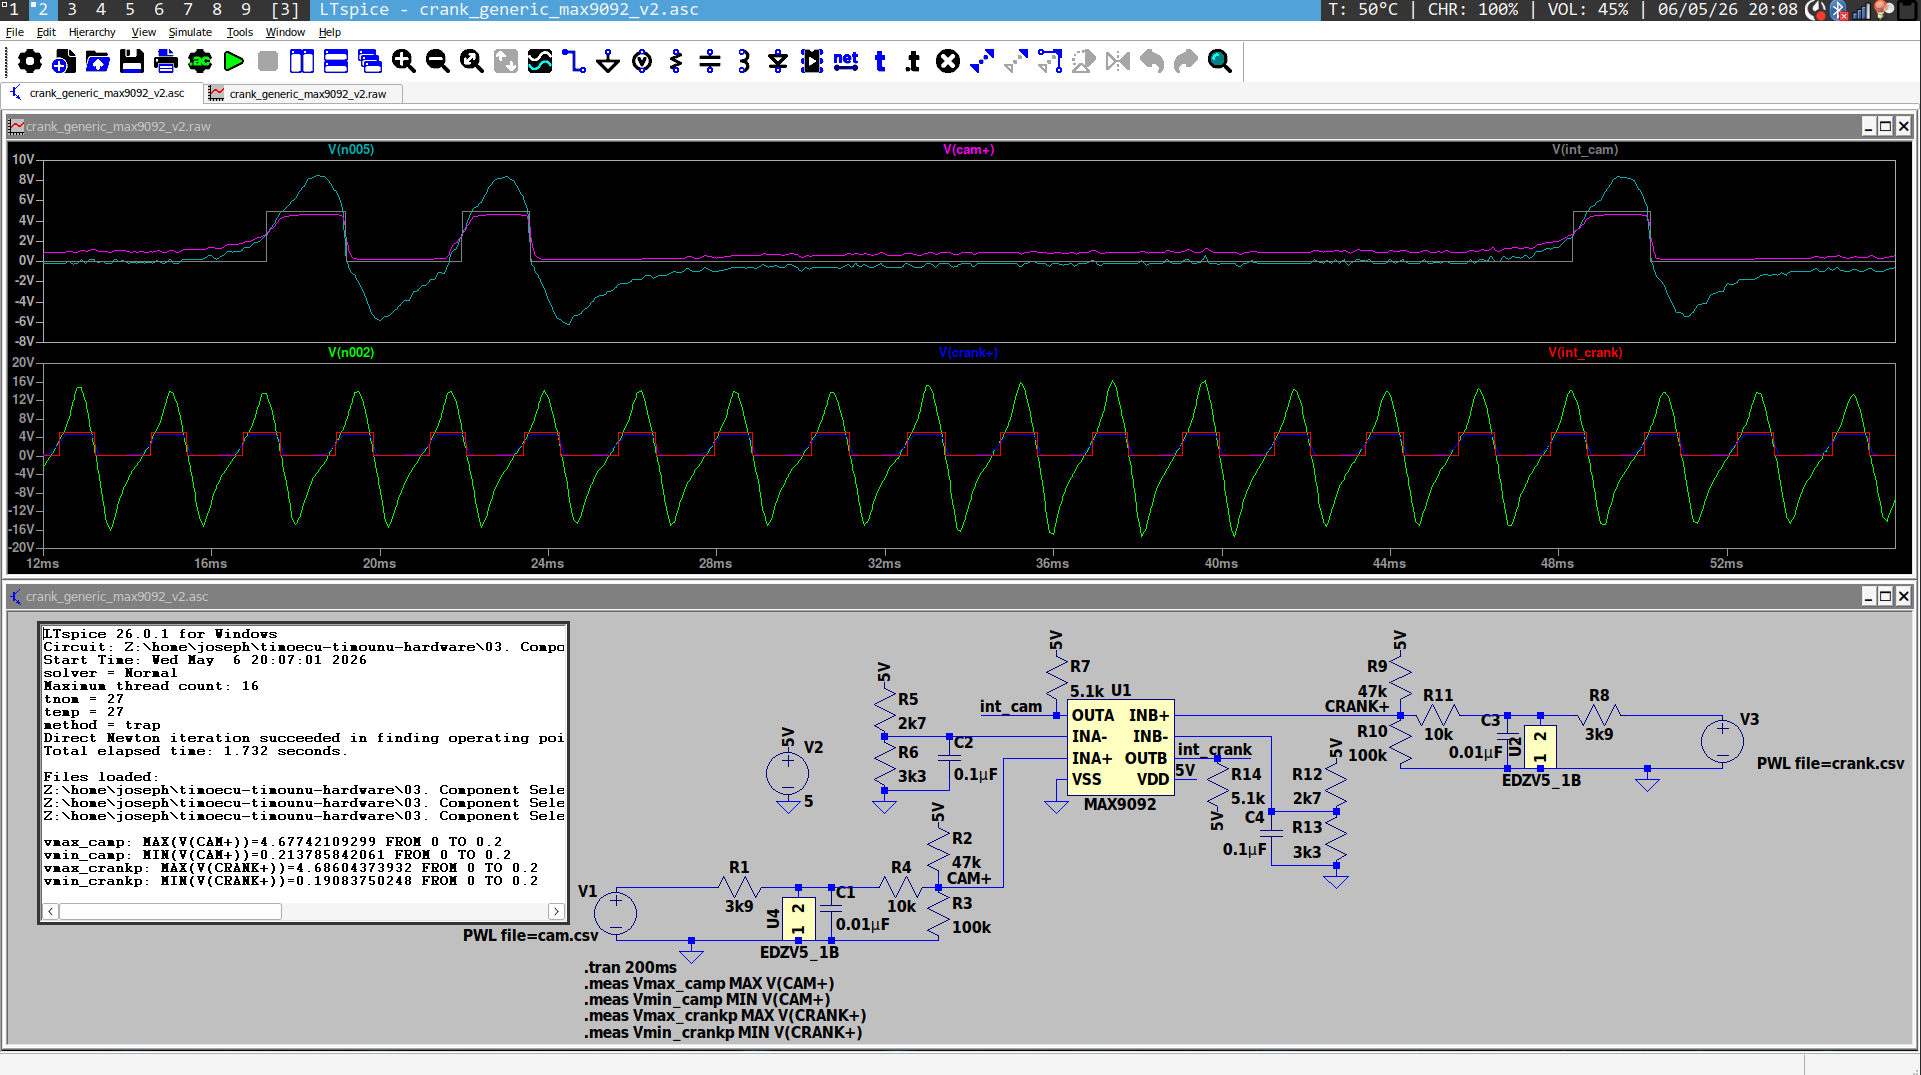Click the log horizontal scrollbar thumb
This screenshot has height=1075, width=1921.
click(x=171, y=912)
